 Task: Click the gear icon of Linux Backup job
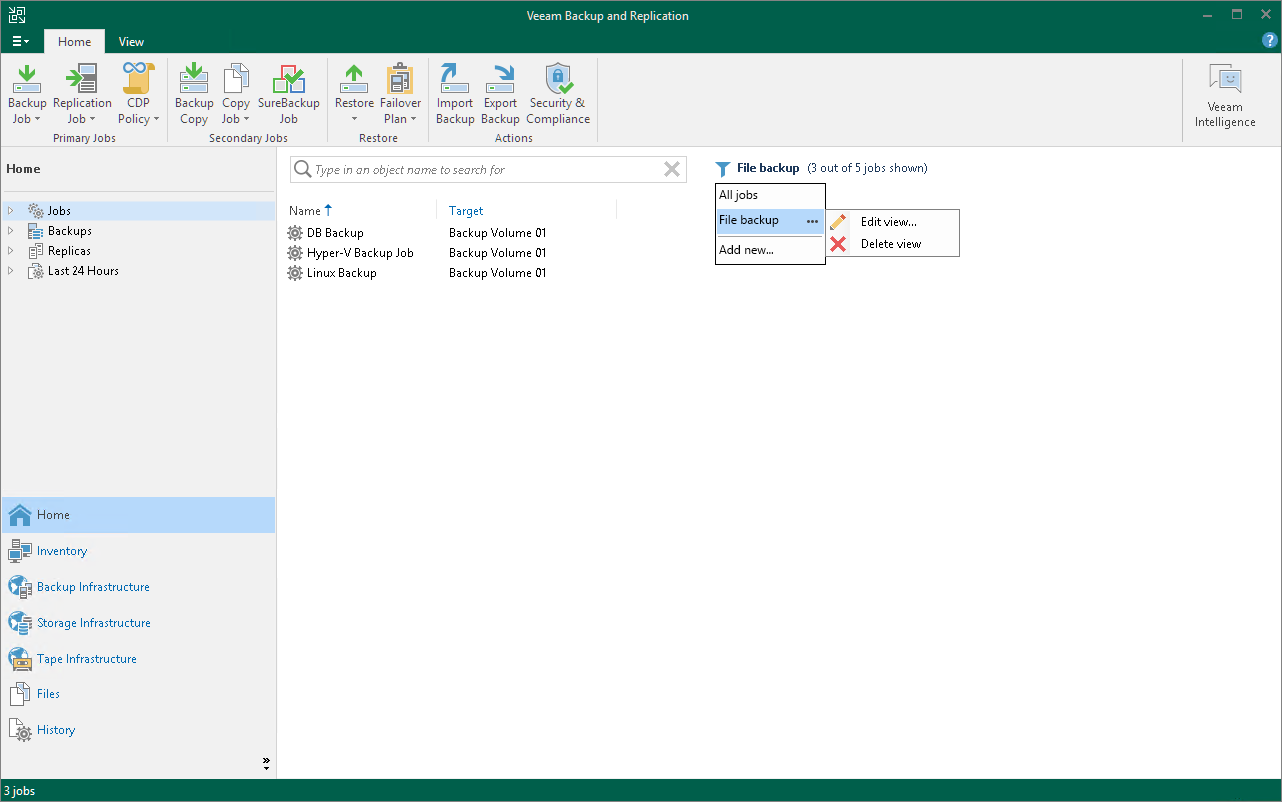pyautogui.click(x=295, y=273)
